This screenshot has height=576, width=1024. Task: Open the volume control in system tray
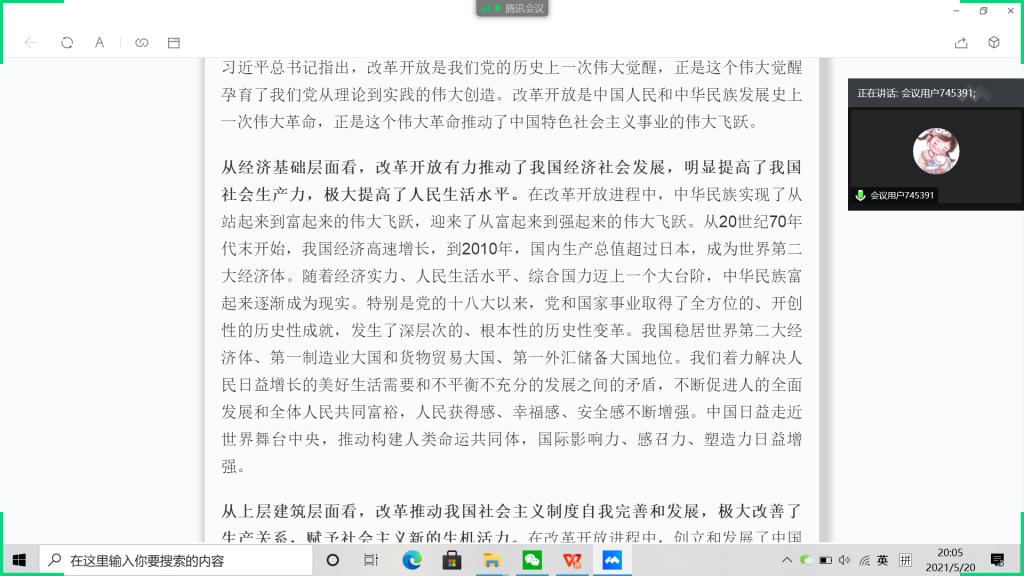844,560
